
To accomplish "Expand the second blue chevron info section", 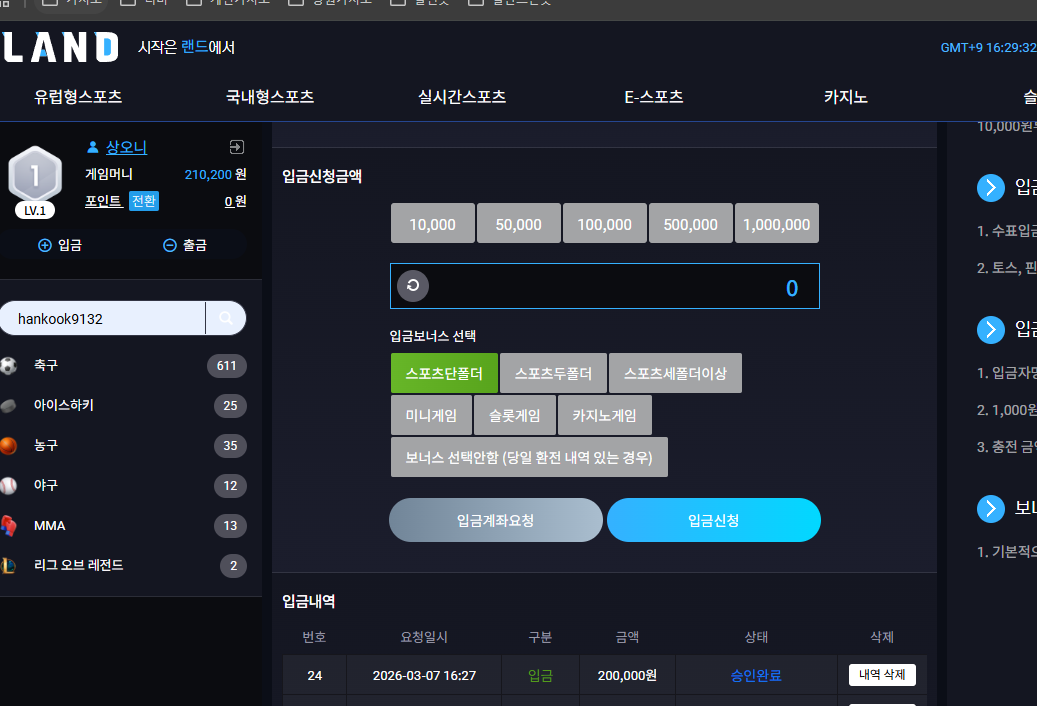I will coord(991,329).
